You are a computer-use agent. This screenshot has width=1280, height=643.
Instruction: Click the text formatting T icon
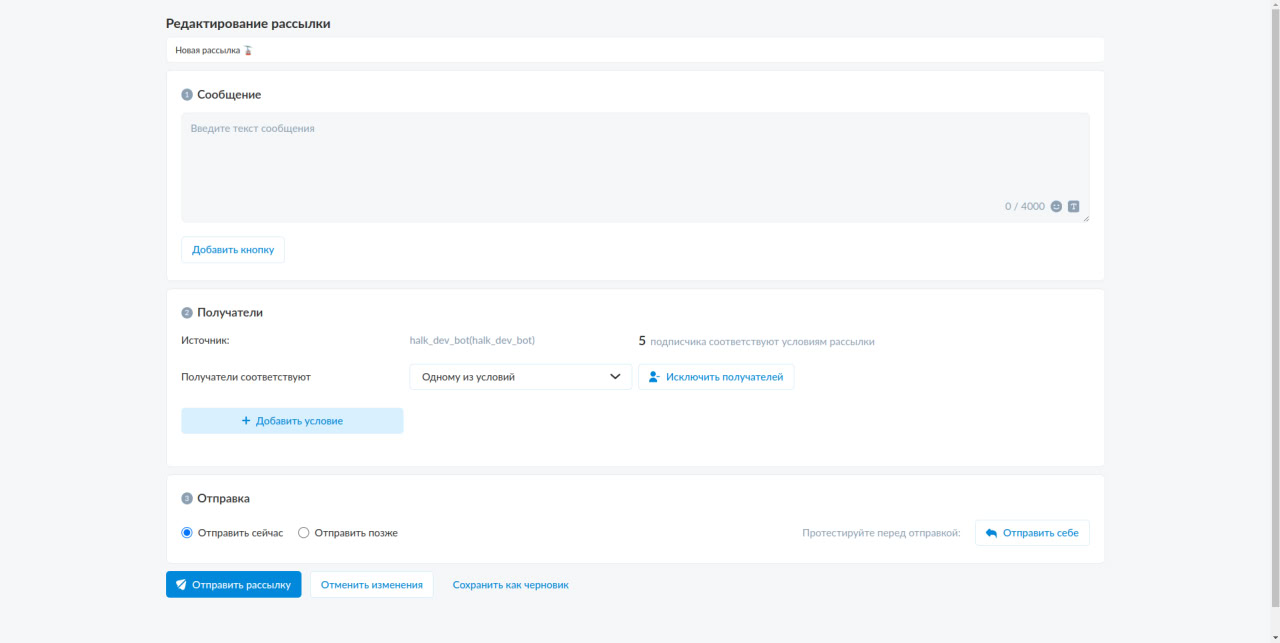1073,206
